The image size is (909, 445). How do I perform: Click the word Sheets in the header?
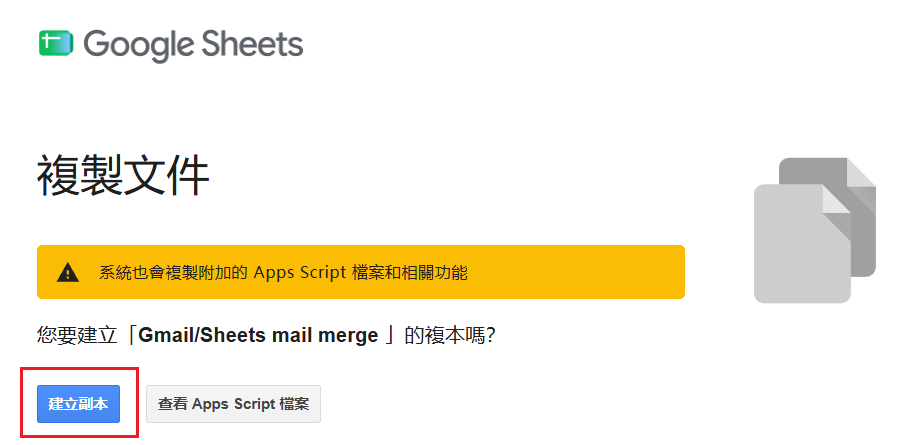click(250, 44)
